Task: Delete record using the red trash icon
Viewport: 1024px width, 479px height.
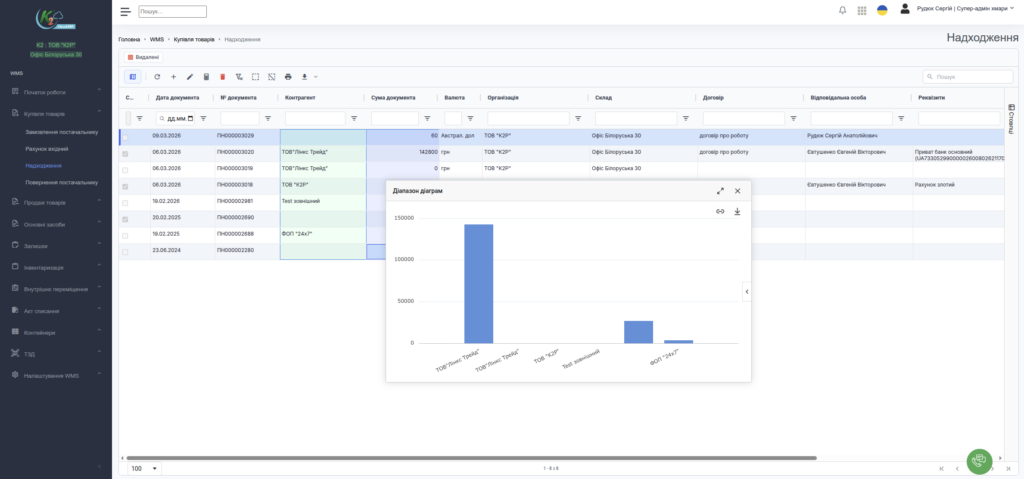Action: [x=223, y=77]
